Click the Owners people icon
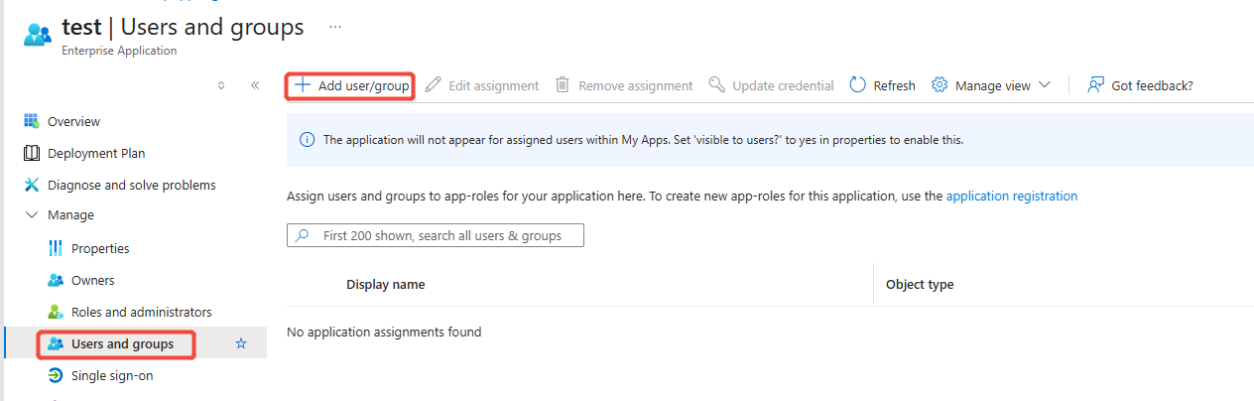Image resolution: width=1254 pixels, height=401 pixels. pyautogui.click(x=55, y=280)
